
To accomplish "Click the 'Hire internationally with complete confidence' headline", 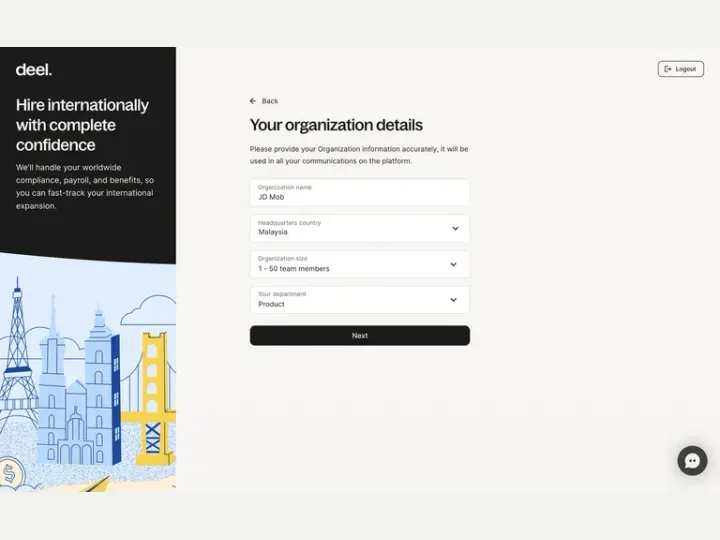I will click(x=82, y=125).
